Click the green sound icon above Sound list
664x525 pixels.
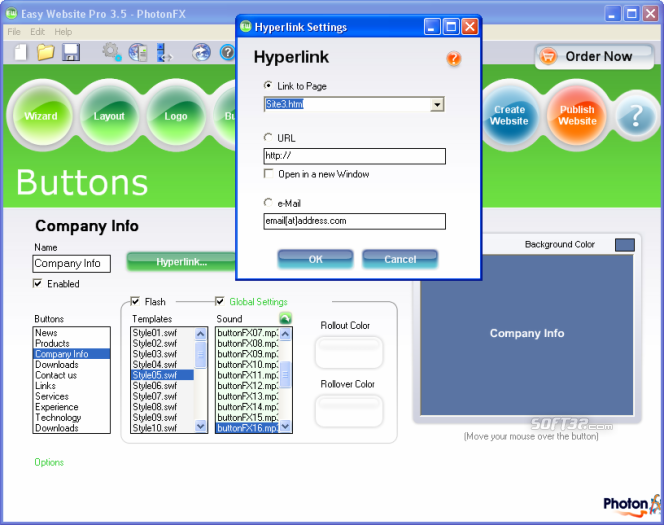(x=285, y=318)
